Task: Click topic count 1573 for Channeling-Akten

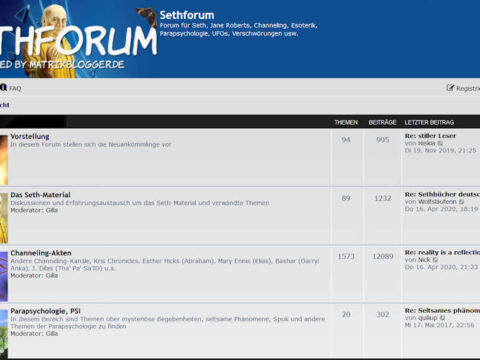Action: click(x=346, y=256)
